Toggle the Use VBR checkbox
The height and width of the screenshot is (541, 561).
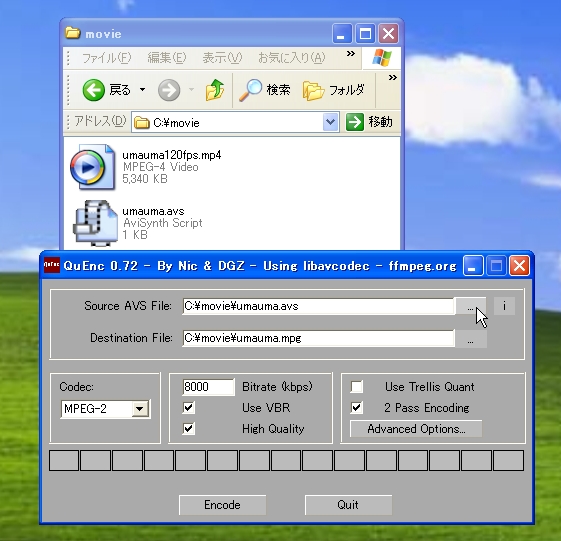click(x=188, y=408)
